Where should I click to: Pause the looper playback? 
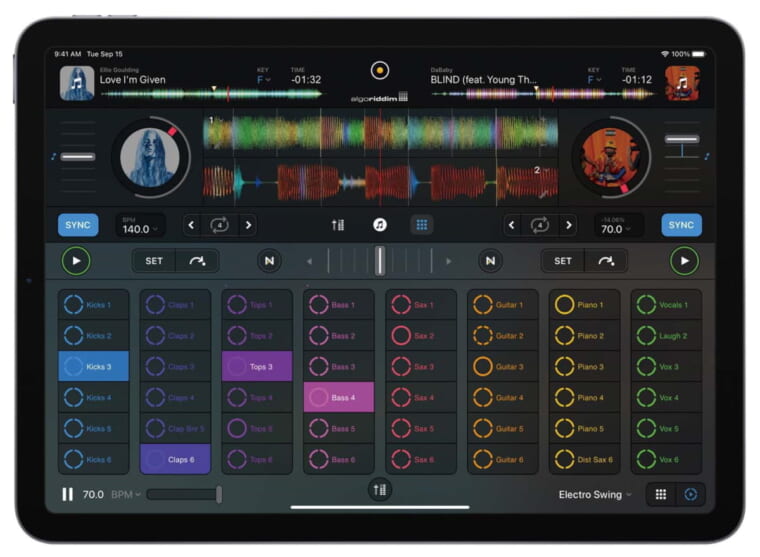coord(67,494)
